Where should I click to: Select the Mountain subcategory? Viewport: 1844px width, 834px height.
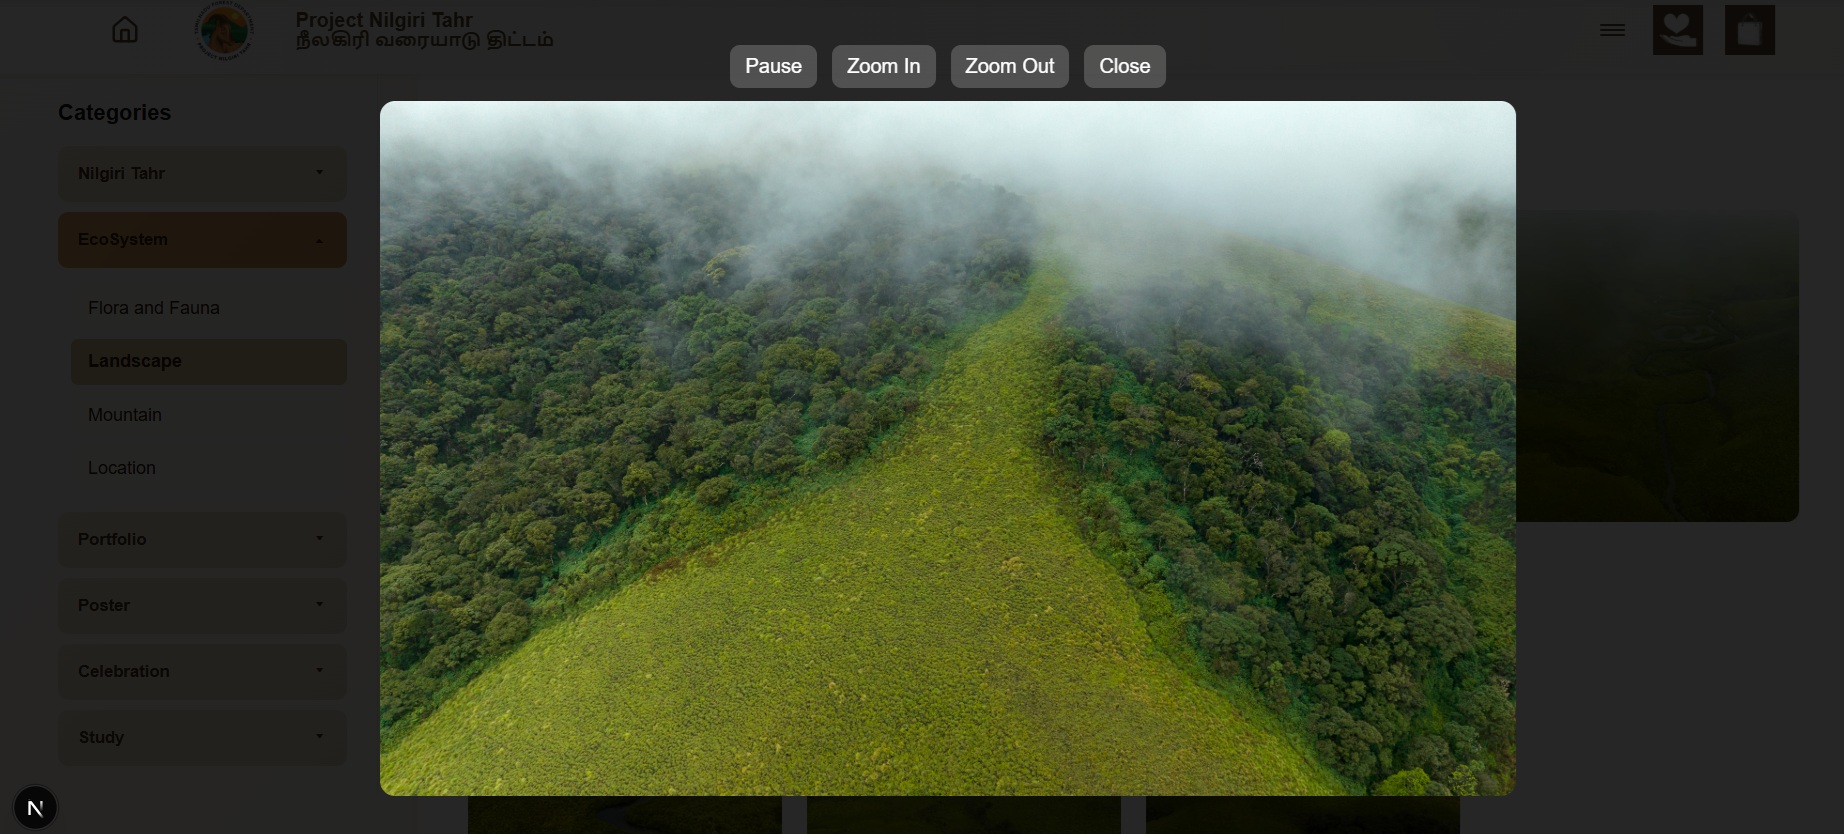click(125, 415)
